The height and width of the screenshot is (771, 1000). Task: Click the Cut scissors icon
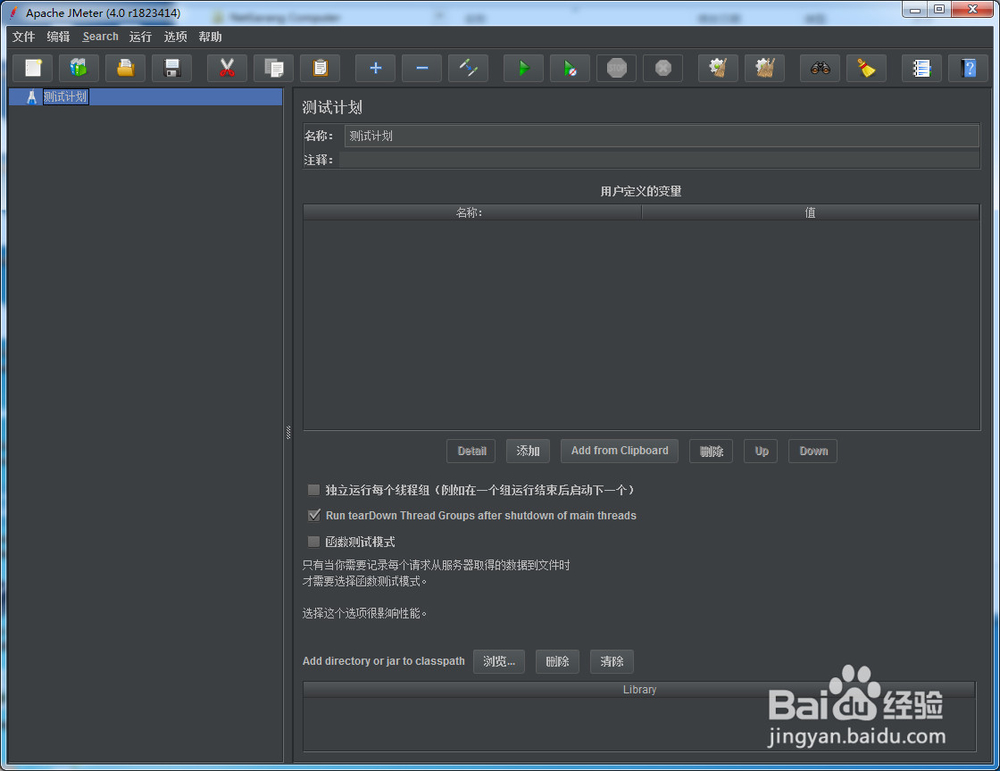tap(227, 68)
